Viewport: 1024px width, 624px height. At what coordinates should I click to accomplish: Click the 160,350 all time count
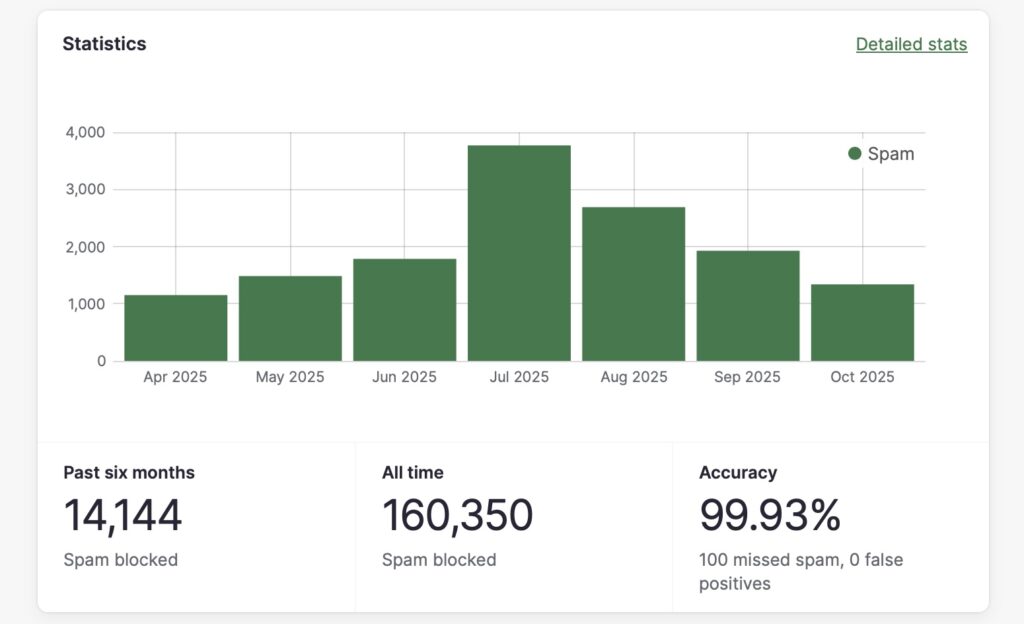[457, 515]
